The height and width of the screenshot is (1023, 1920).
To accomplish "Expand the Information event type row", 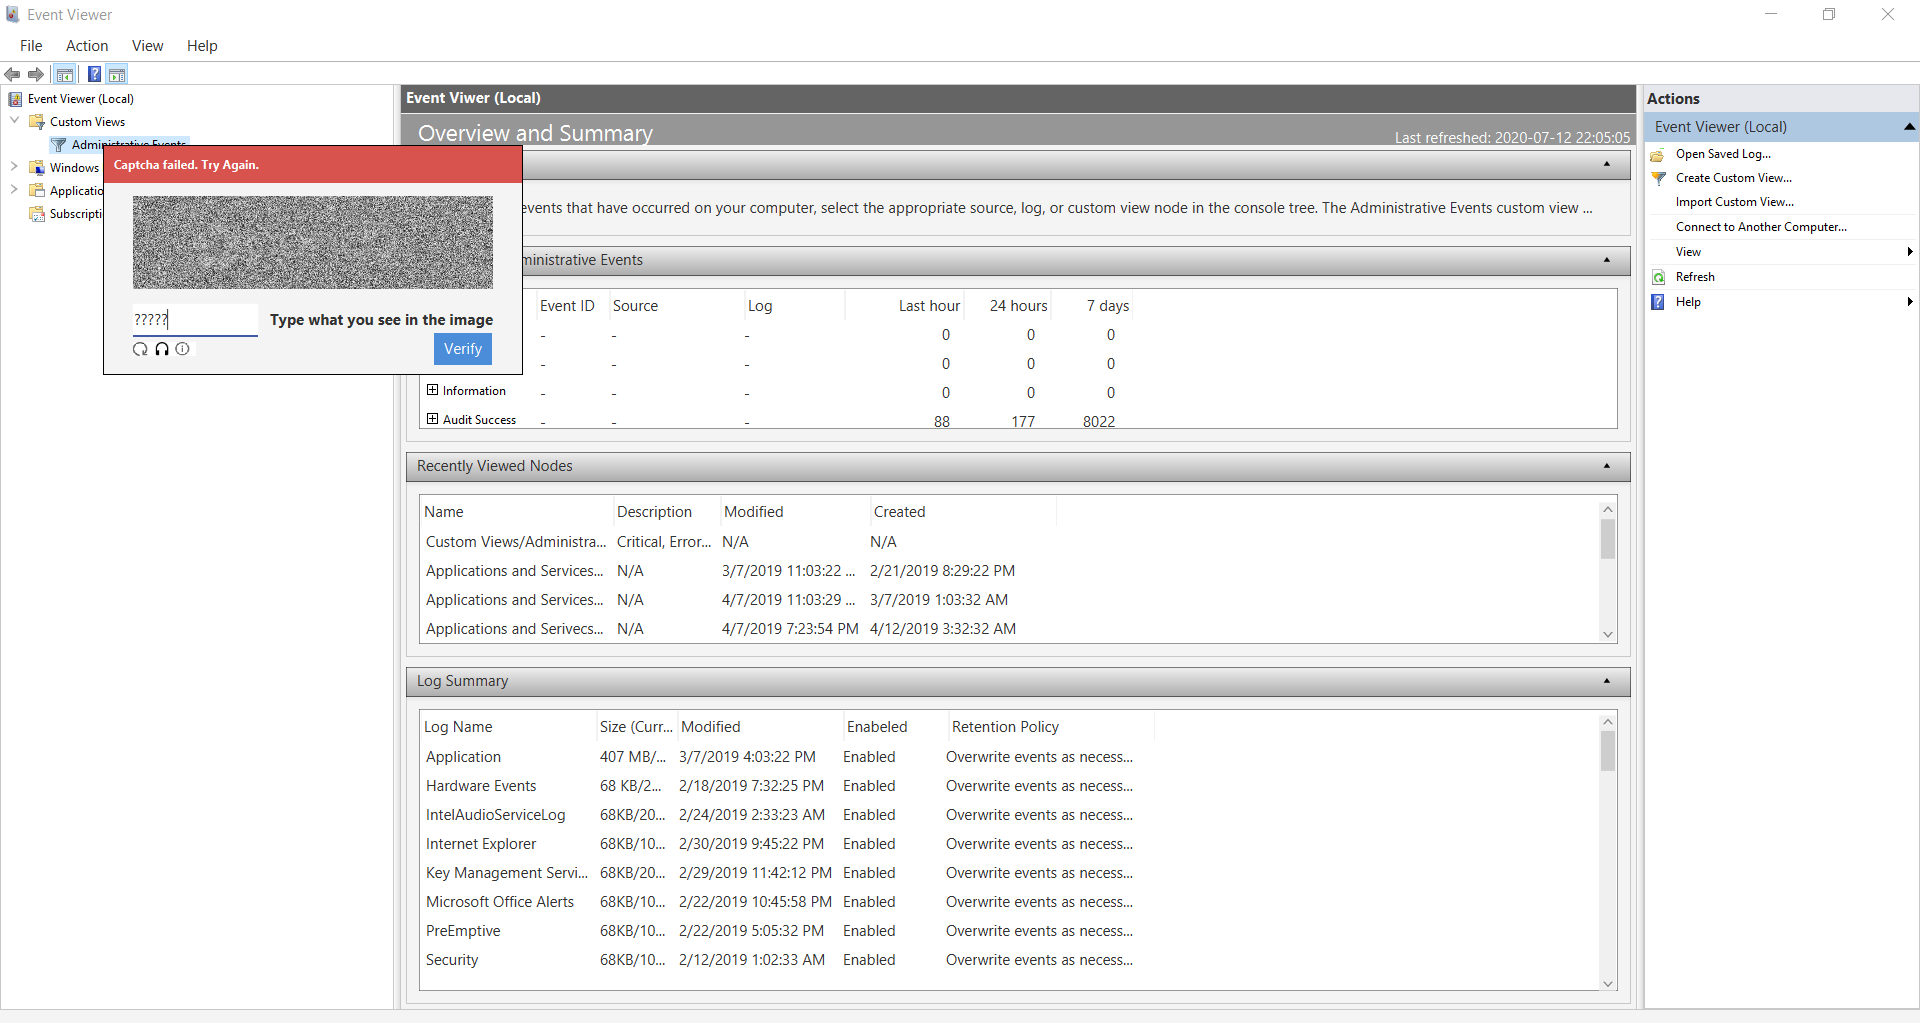I will 432,390.
